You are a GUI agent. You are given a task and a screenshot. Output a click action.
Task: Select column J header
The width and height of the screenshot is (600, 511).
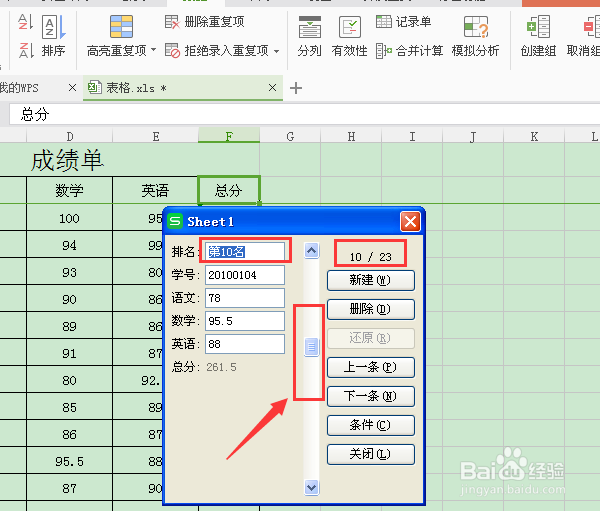(473, 136)
